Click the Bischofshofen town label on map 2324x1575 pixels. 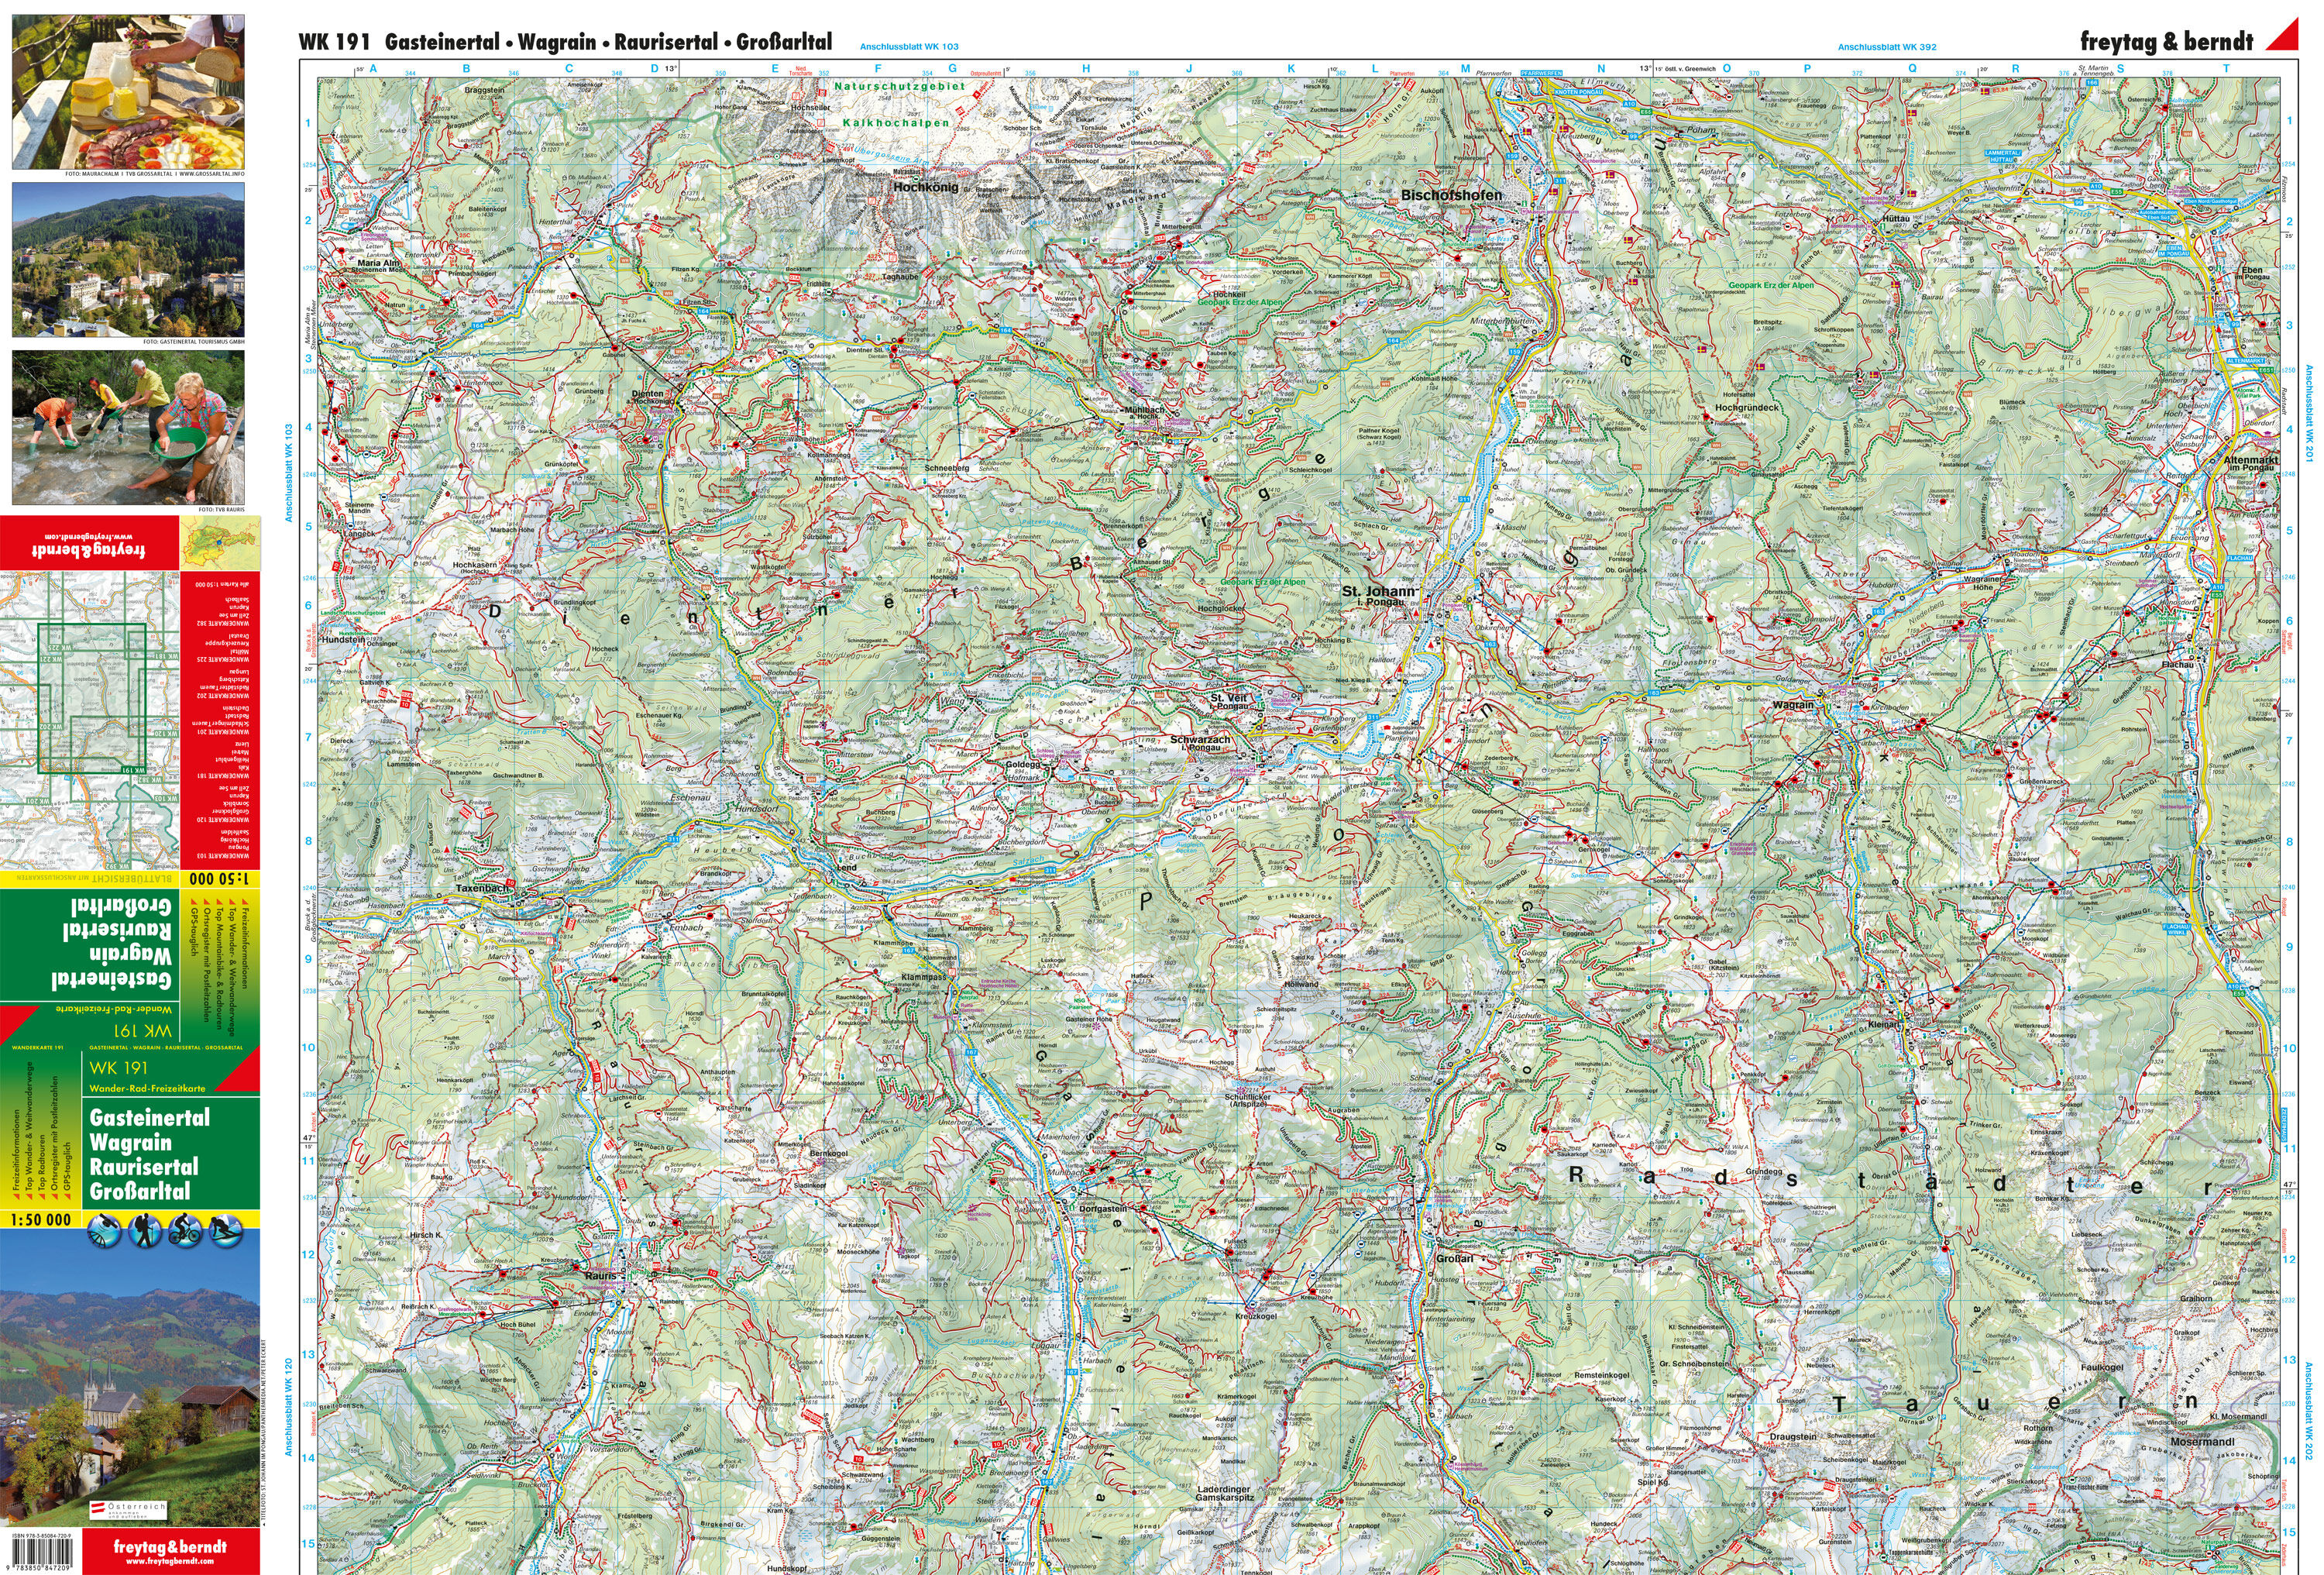pos(1451,195)
